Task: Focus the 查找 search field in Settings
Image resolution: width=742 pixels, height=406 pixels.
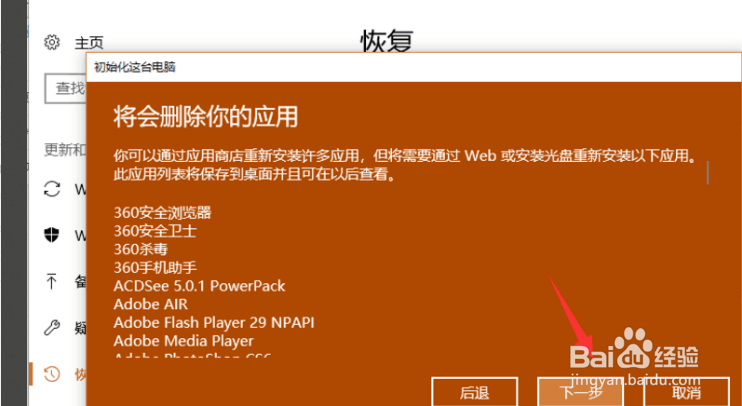Action: [x=66, y=88]
